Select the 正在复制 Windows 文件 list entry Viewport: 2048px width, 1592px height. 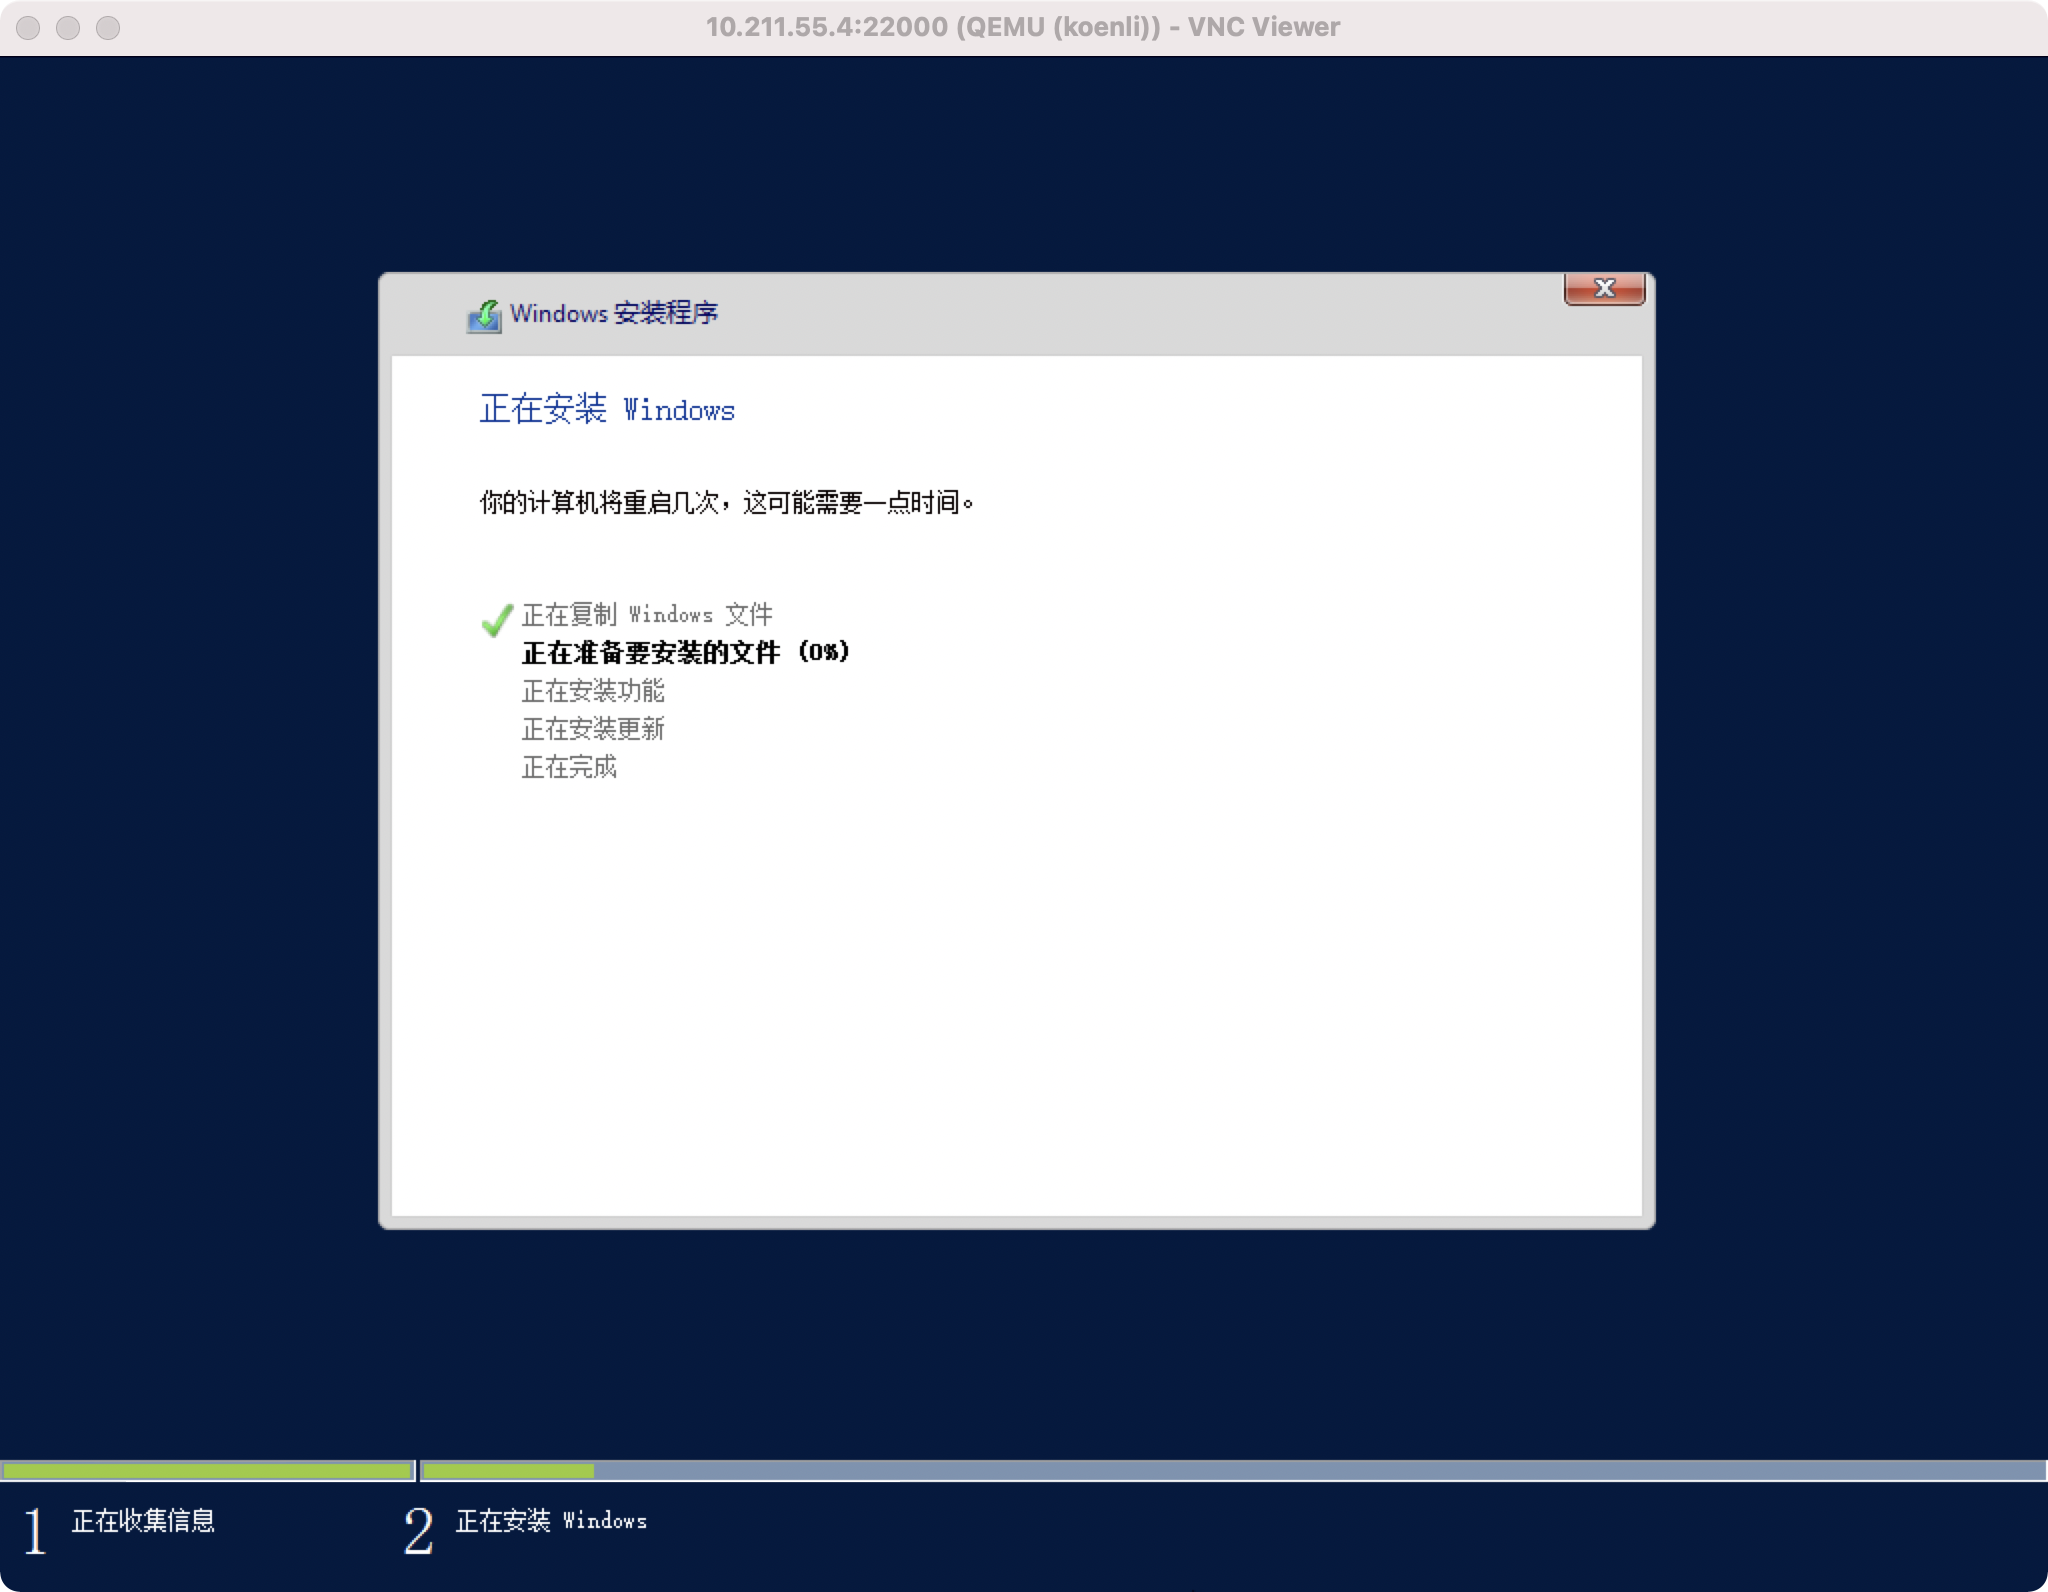647,614
